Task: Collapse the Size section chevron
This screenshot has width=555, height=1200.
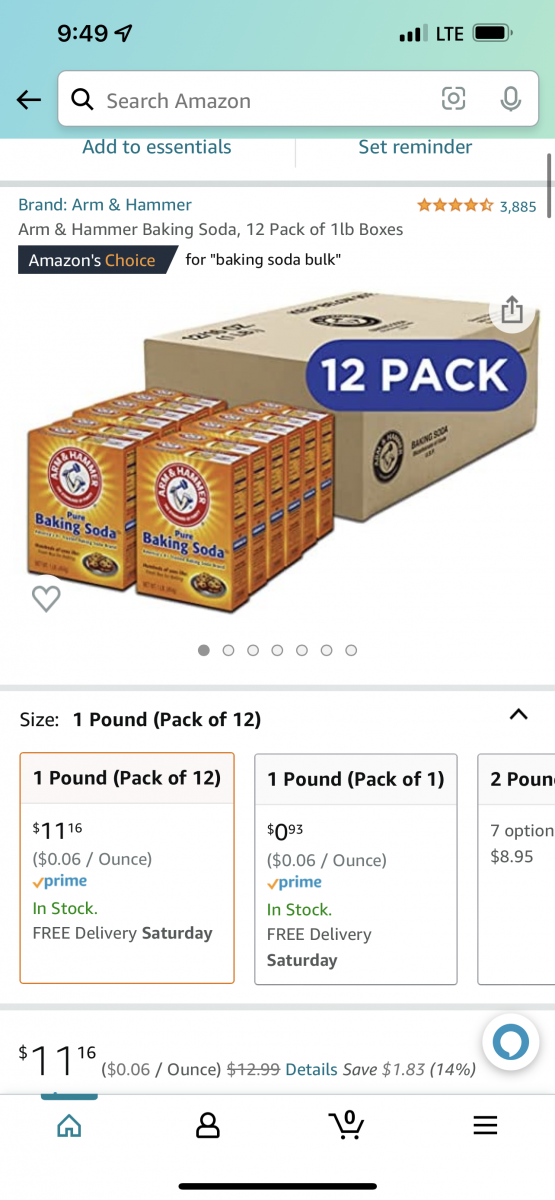Action: 517,715
